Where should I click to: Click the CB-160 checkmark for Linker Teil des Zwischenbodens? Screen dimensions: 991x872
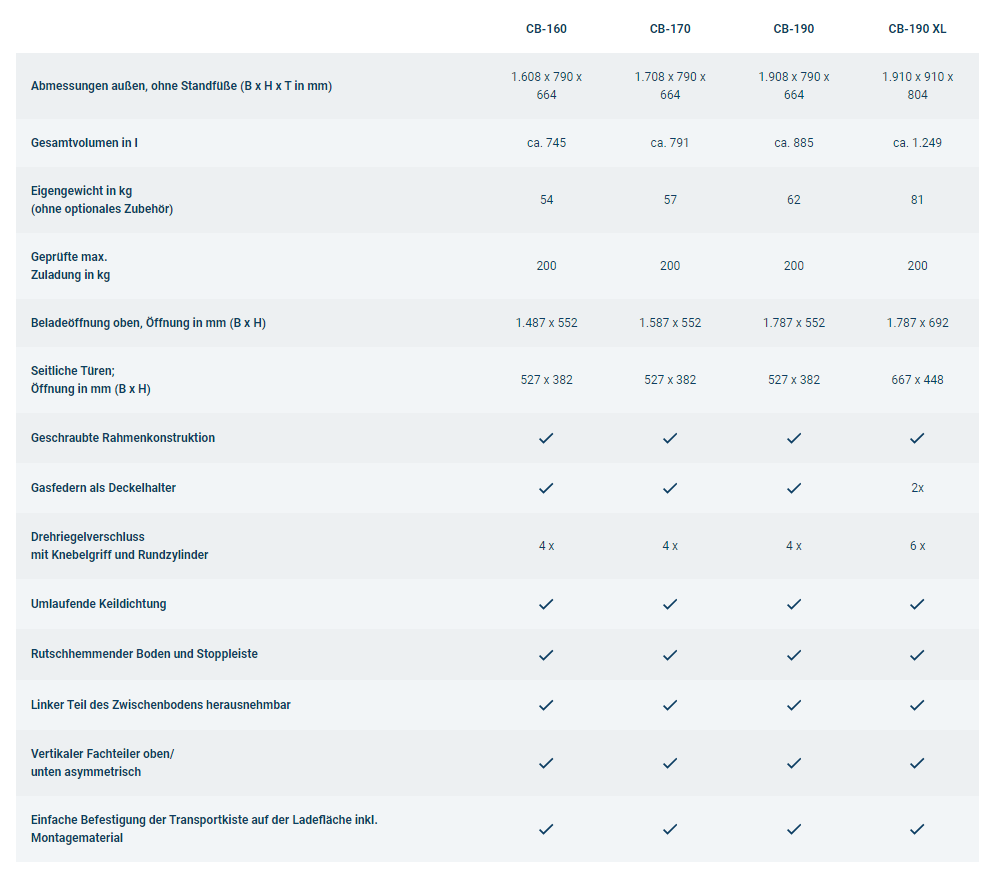[546, 705]
